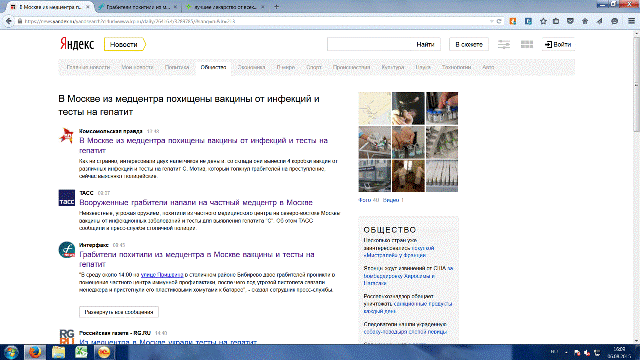640x360 pixels.
Task: Switch to the Общество tab
Action: coord(213,67)
